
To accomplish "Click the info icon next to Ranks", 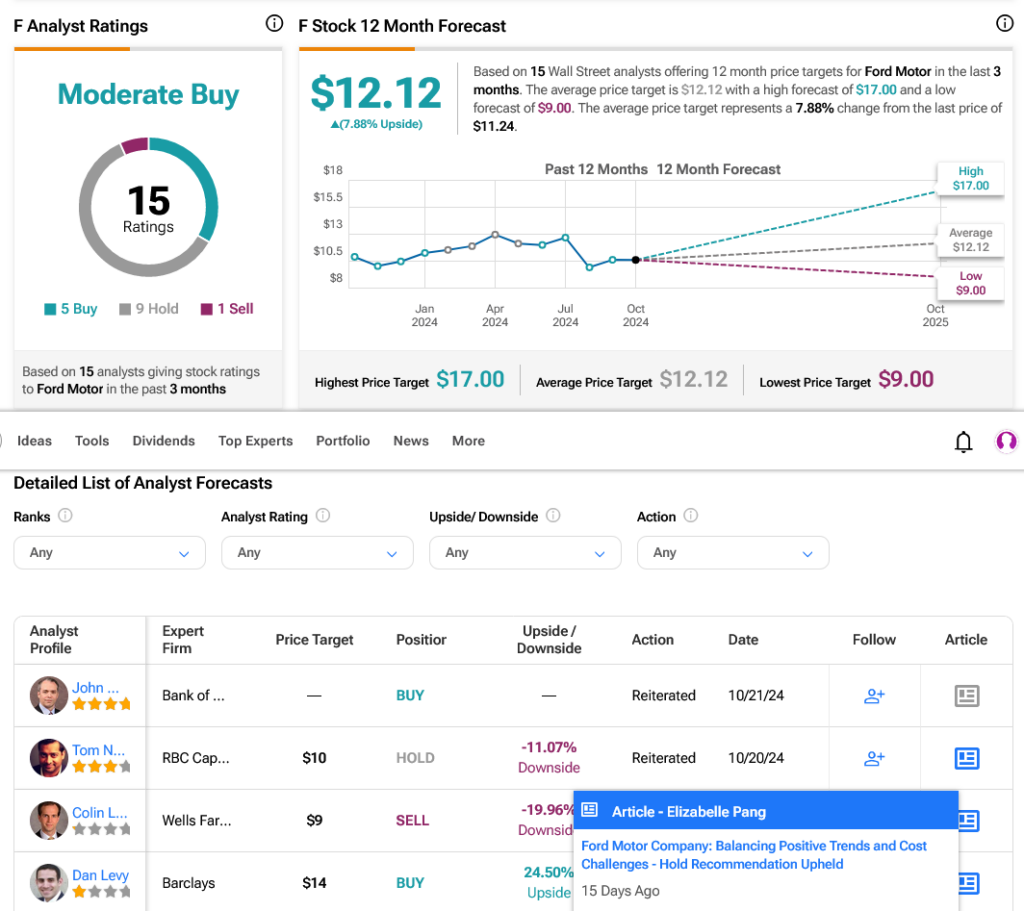I will pyautogui.click(x=65, y=516).
